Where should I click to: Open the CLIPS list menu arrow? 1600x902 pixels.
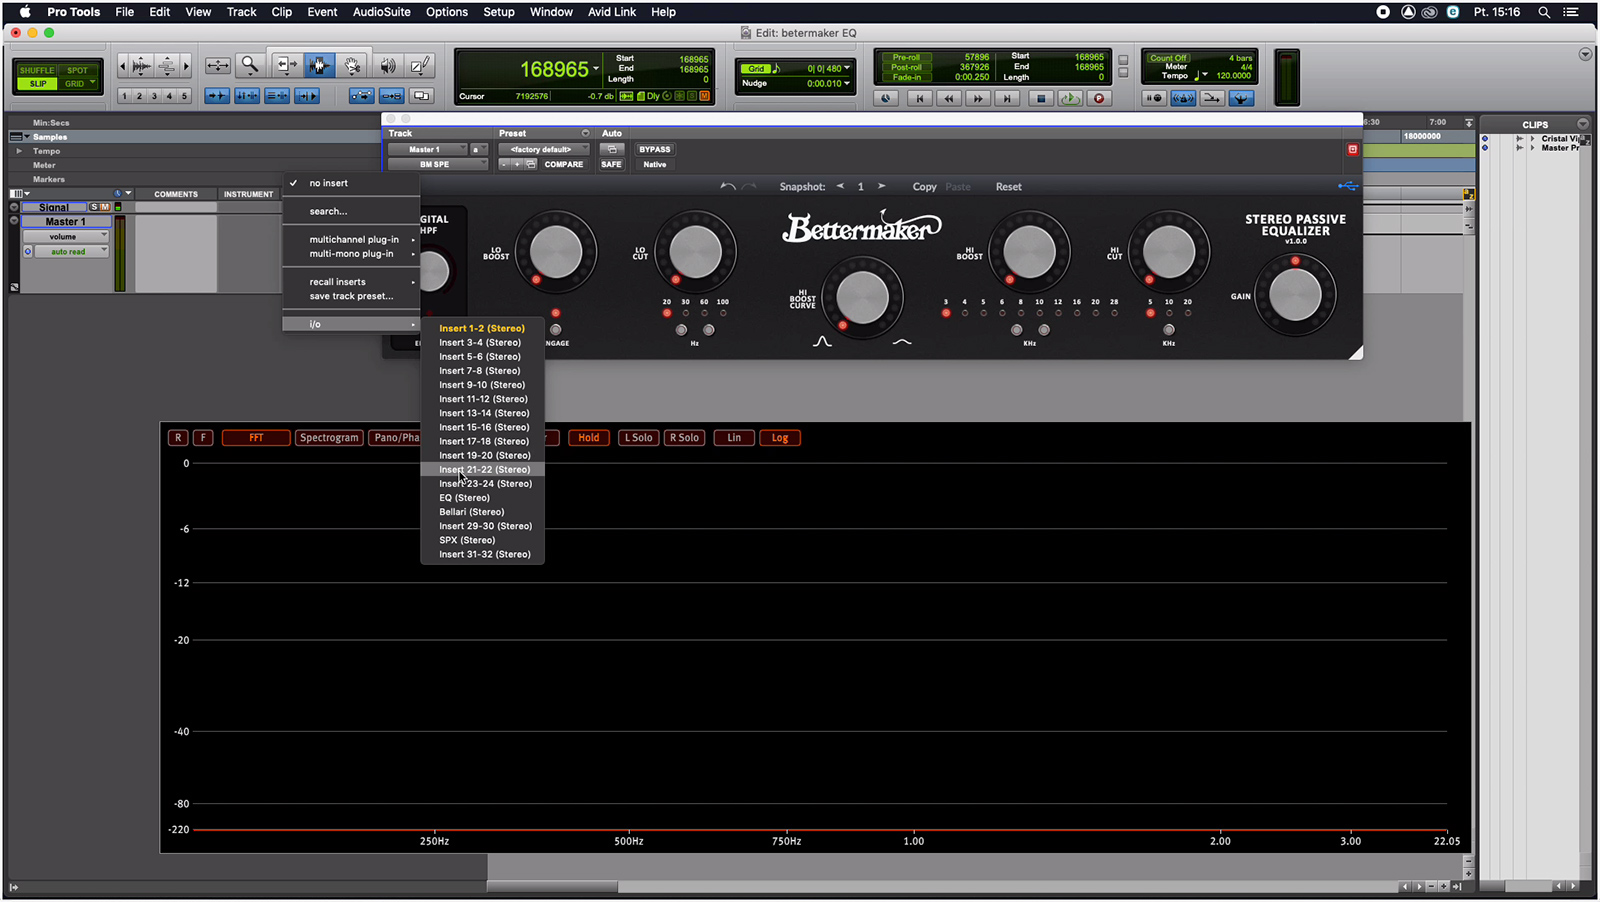(x=1582, y=124)
